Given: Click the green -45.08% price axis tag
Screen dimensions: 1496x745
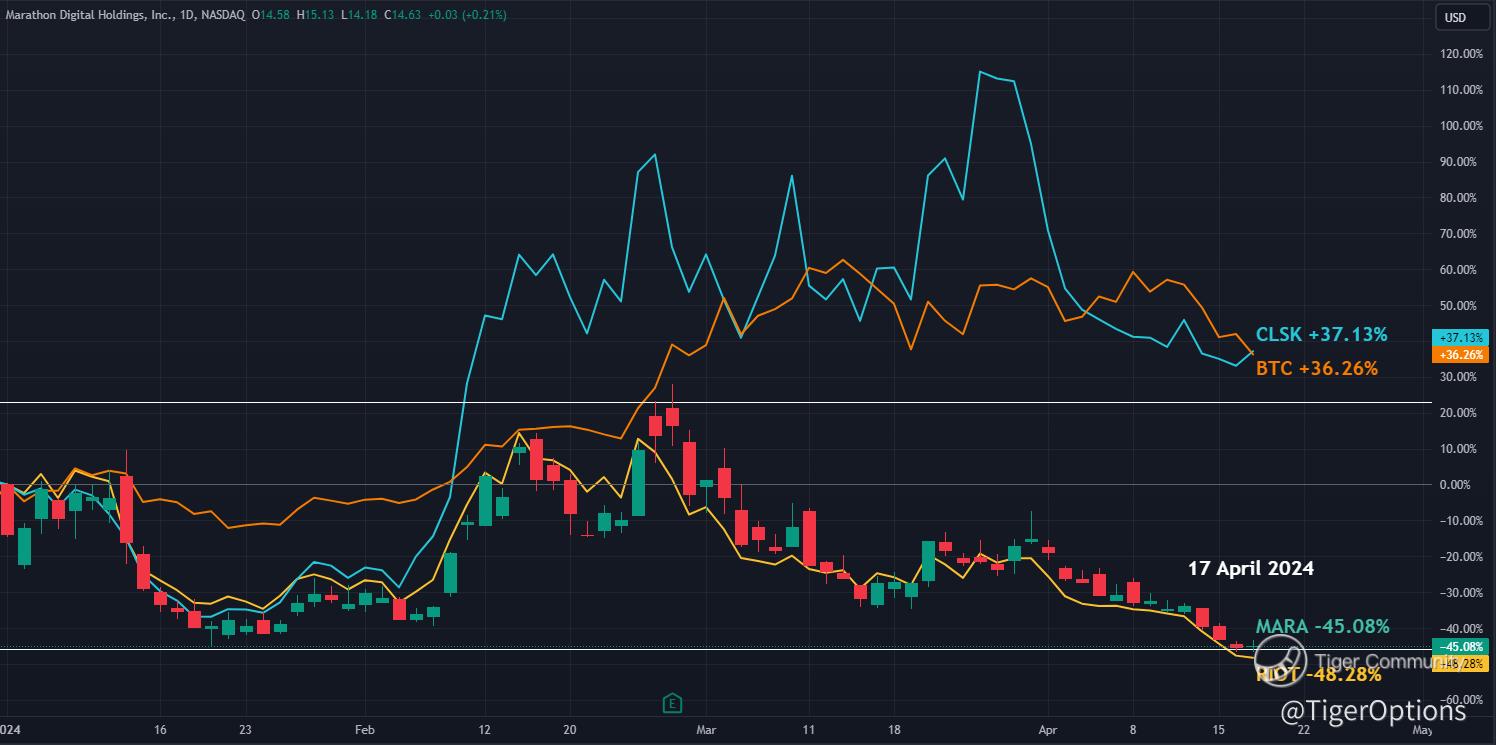Looking at the screenshot, I should click(x=1460, y=646).
